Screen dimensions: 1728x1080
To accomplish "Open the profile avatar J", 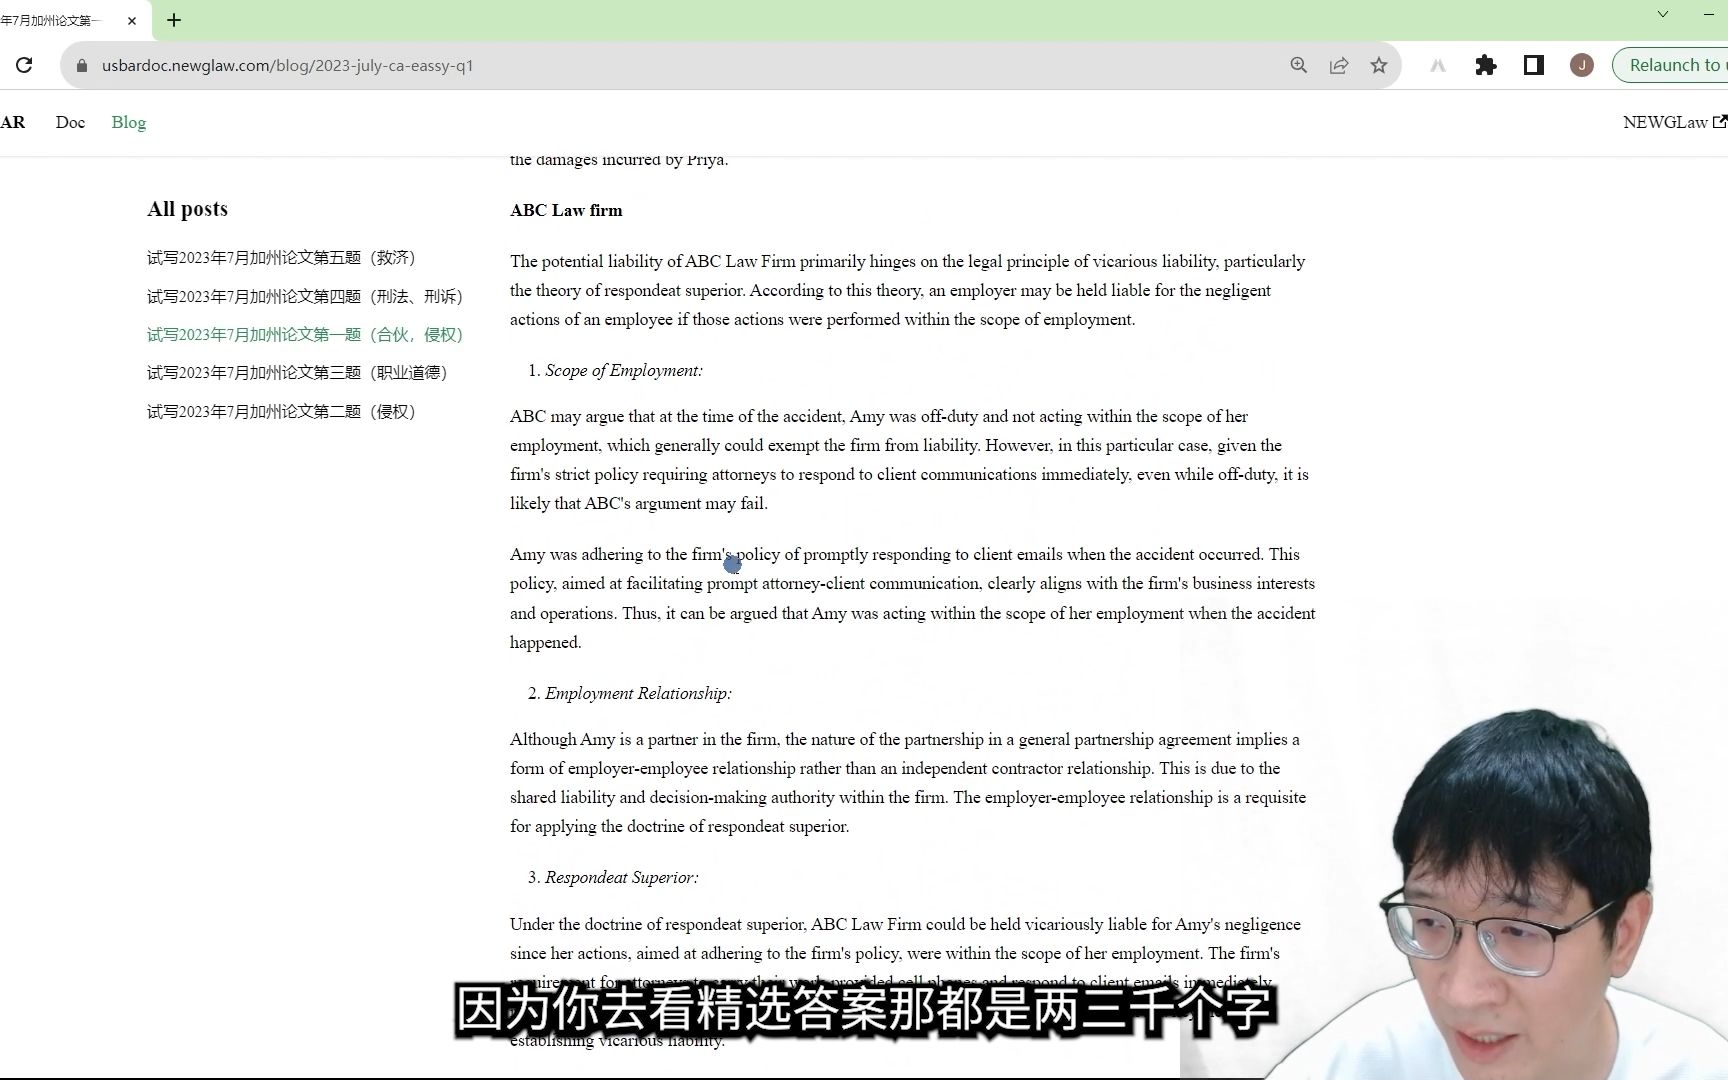I will [1581, 65].
